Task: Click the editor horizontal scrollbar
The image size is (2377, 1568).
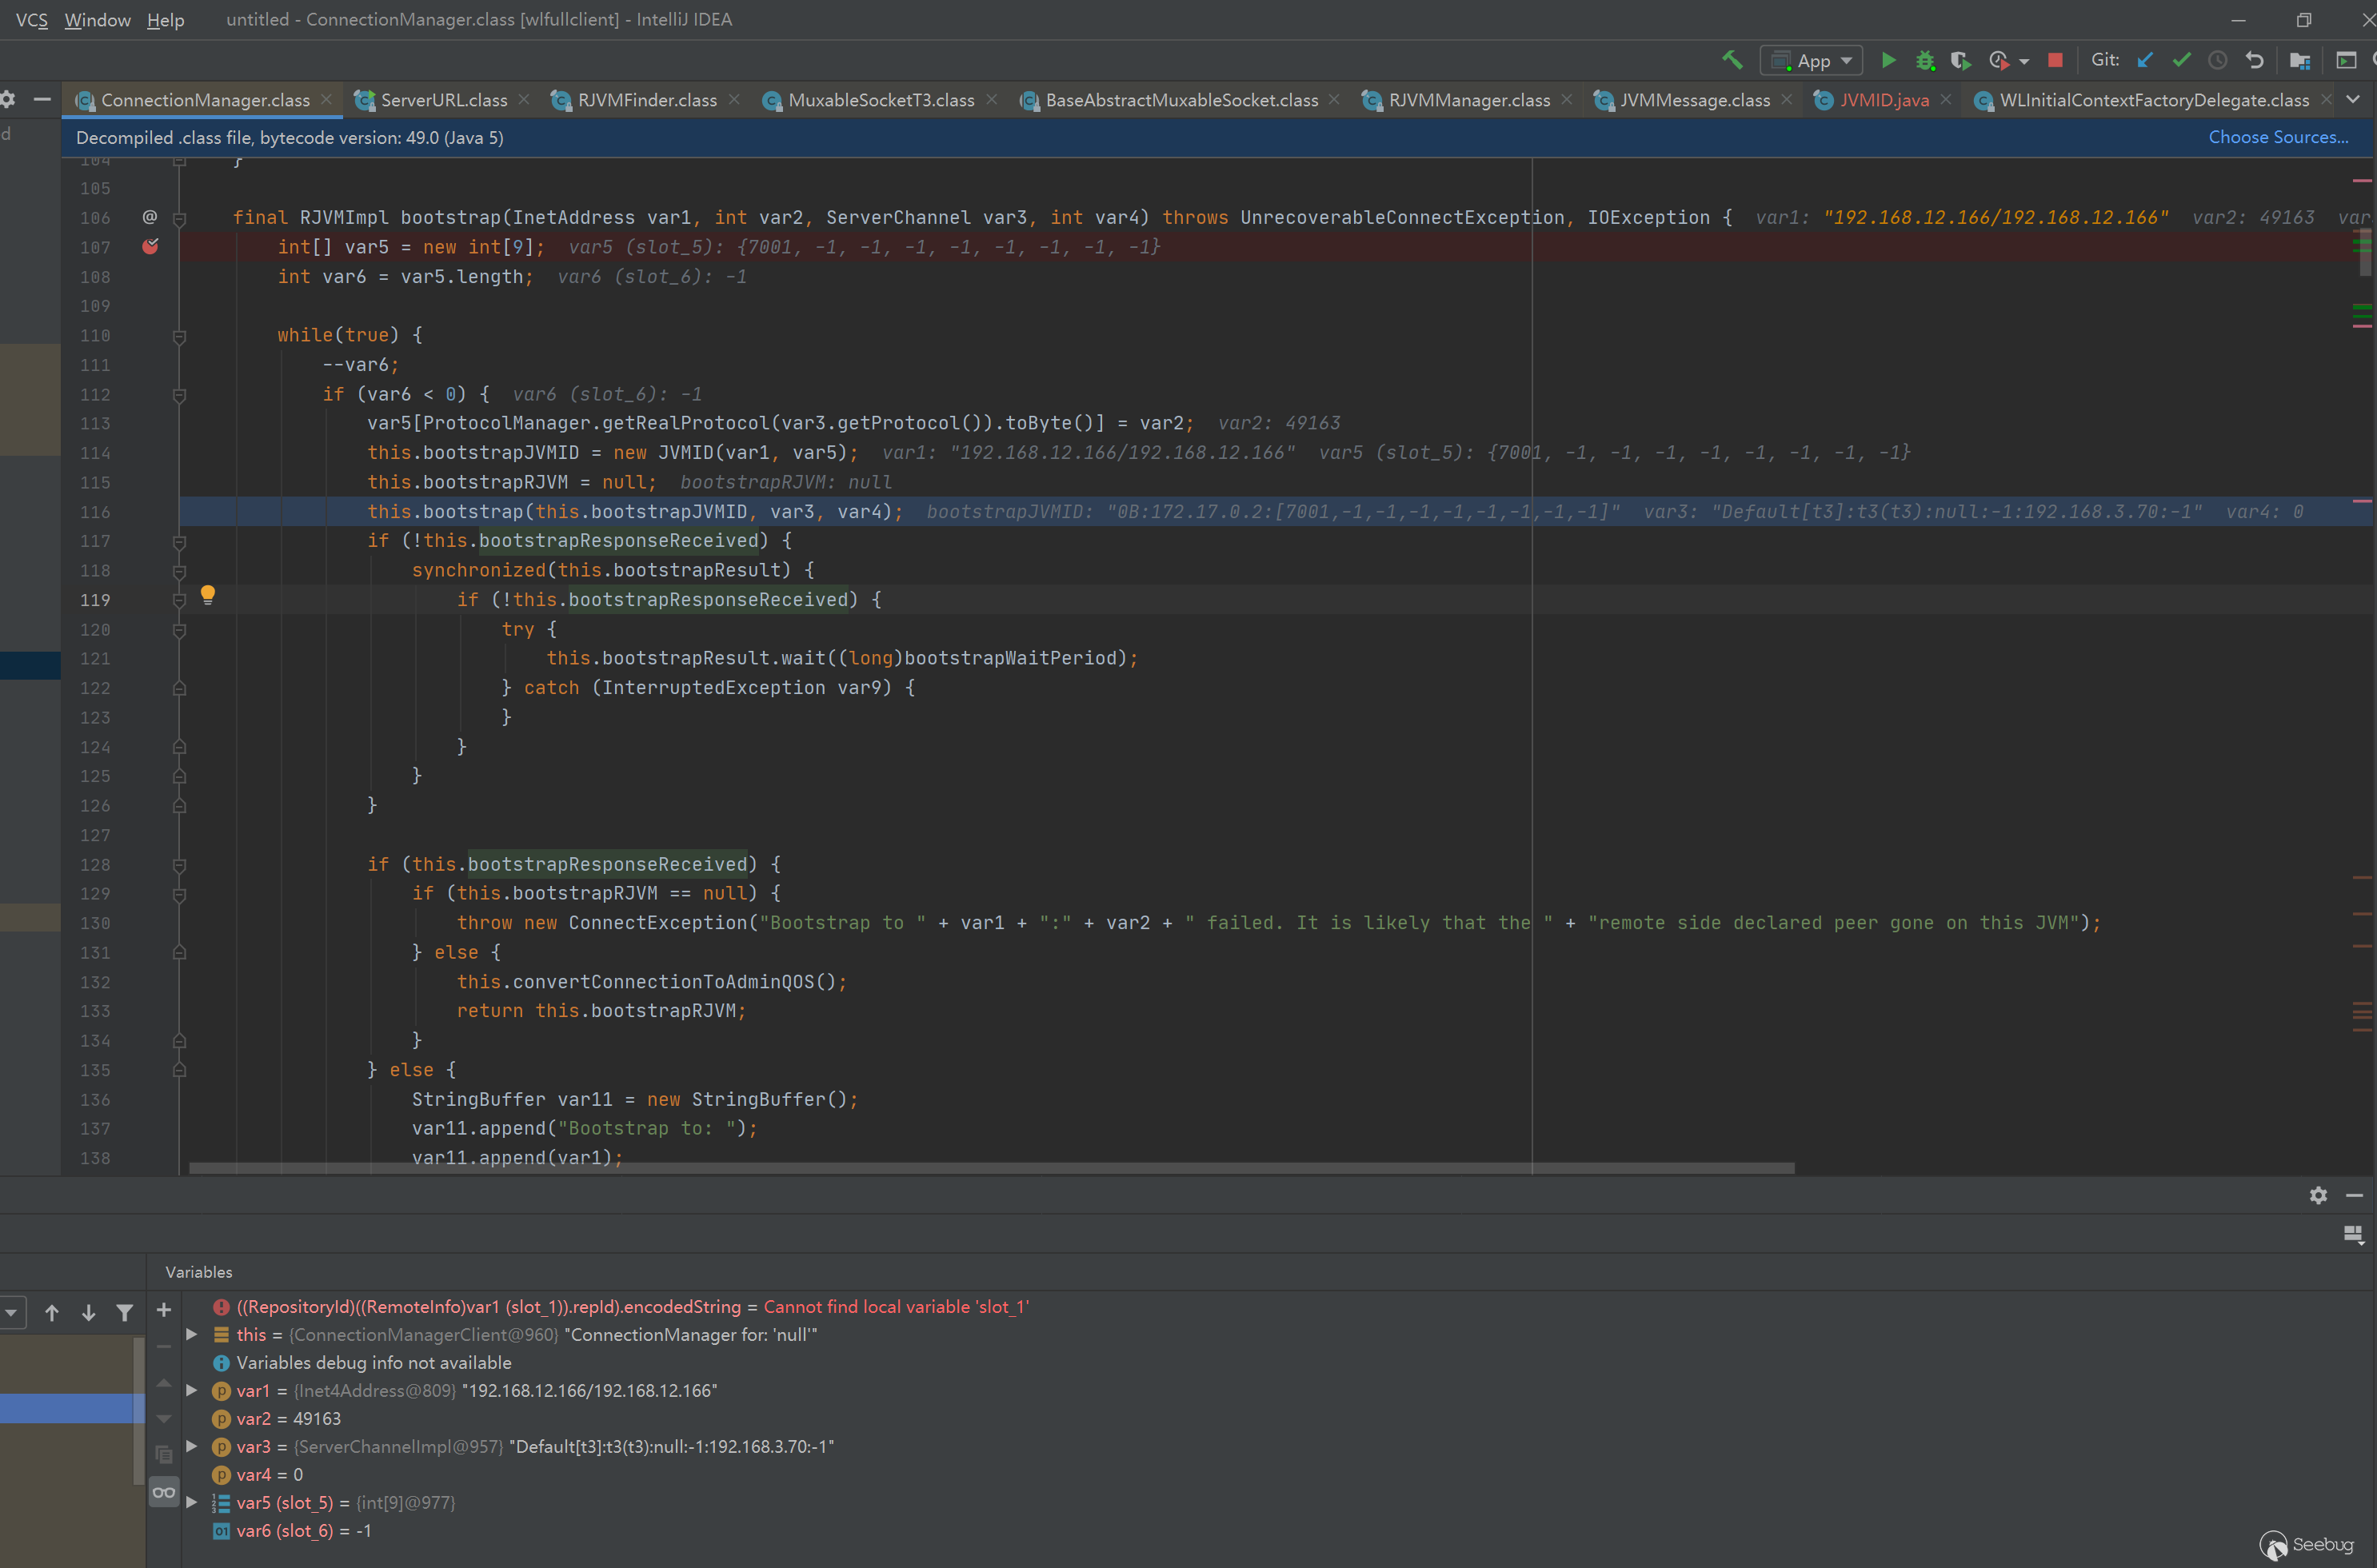Action: 990,1168
